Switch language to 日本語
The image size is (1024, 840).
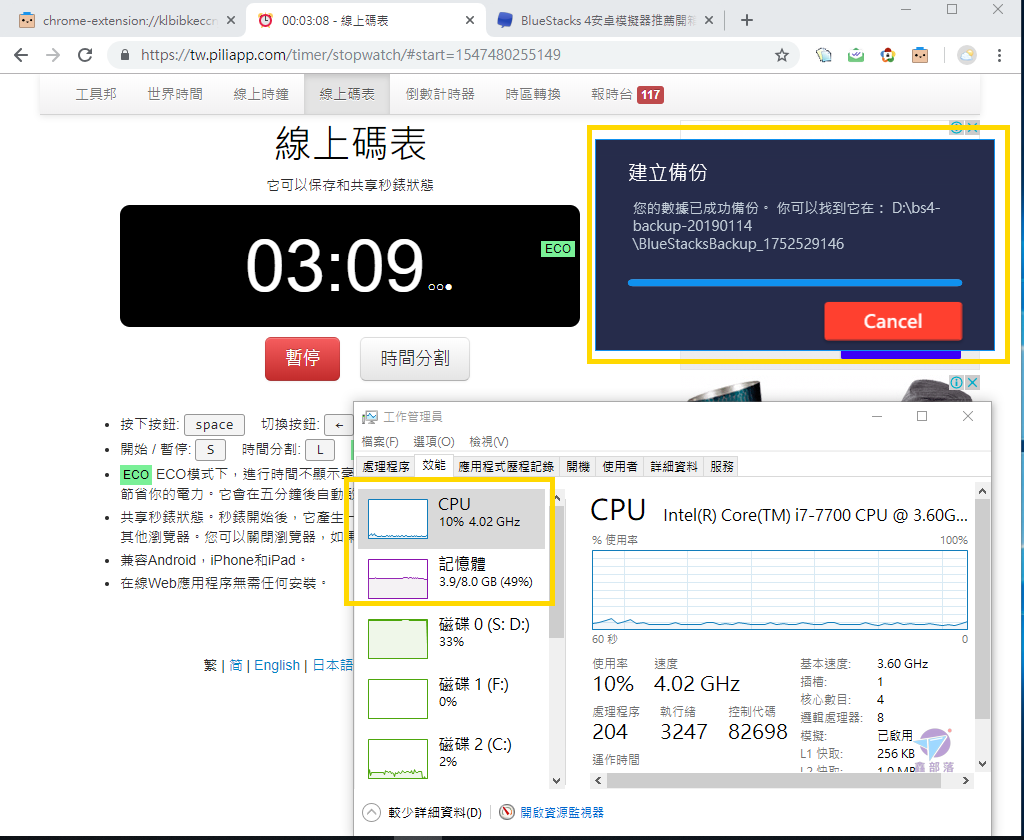332,665
